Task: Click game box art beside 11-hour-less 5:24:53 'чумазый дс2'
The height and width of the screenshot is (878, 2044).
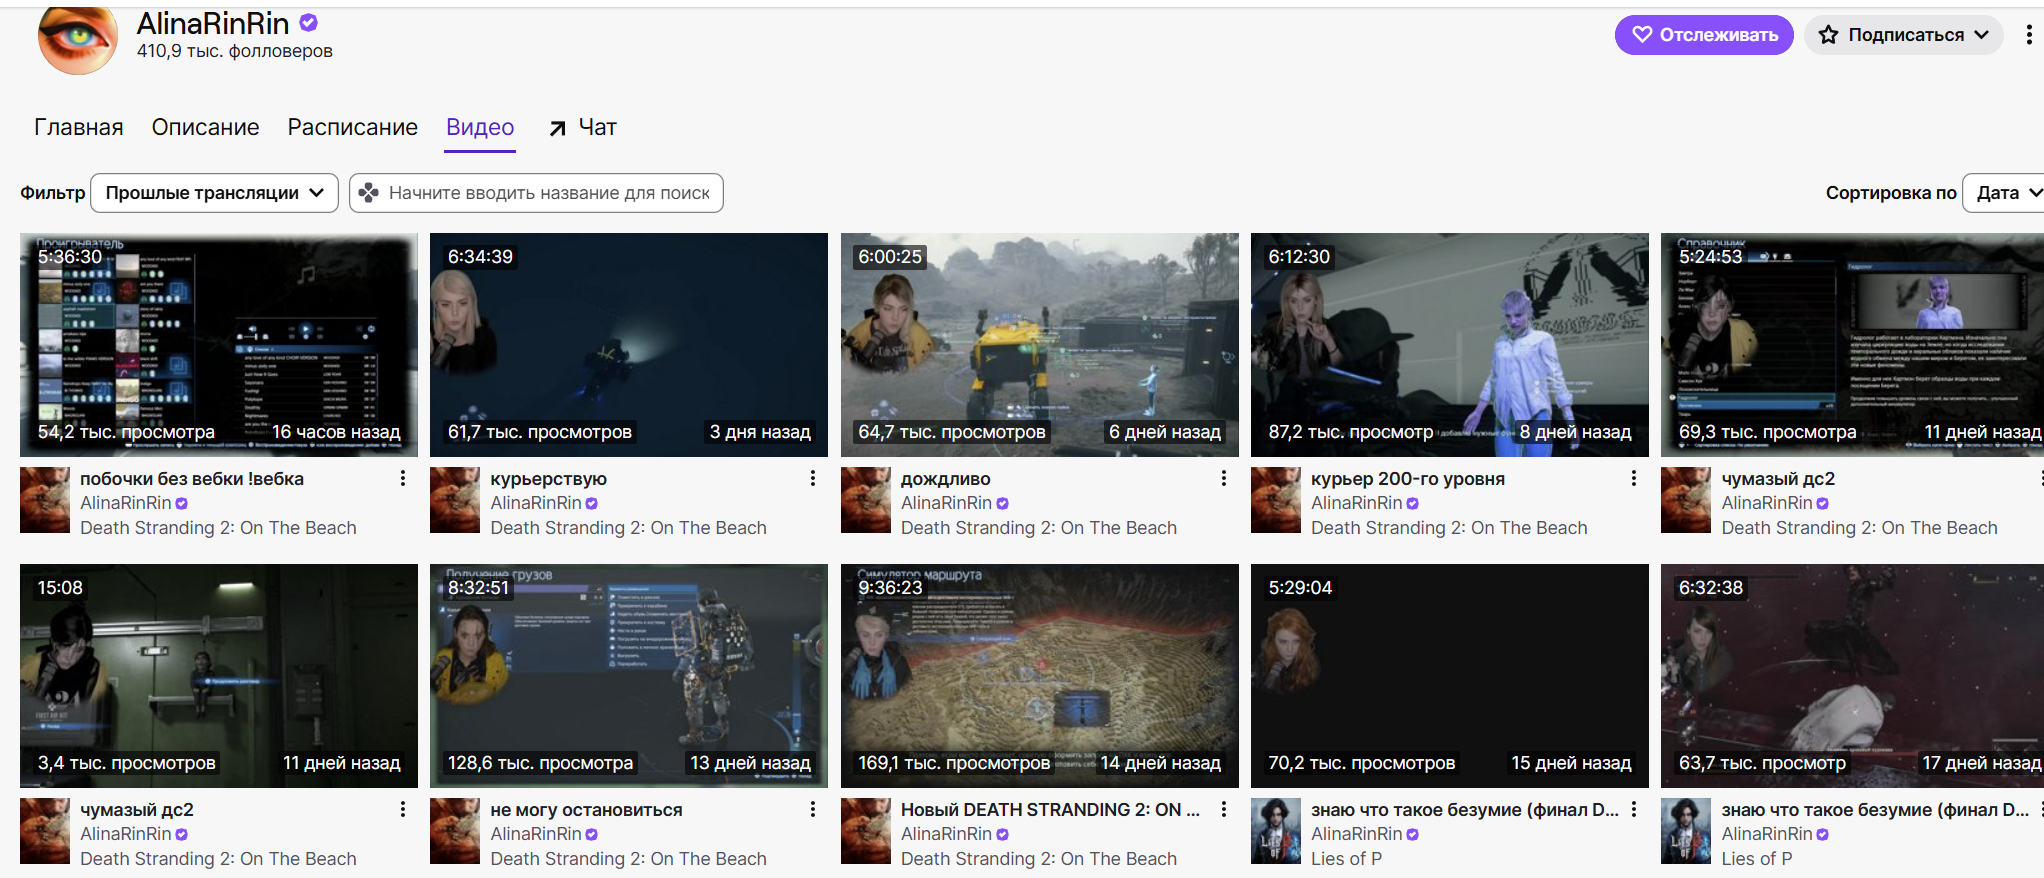Action: coord(1686,500)
